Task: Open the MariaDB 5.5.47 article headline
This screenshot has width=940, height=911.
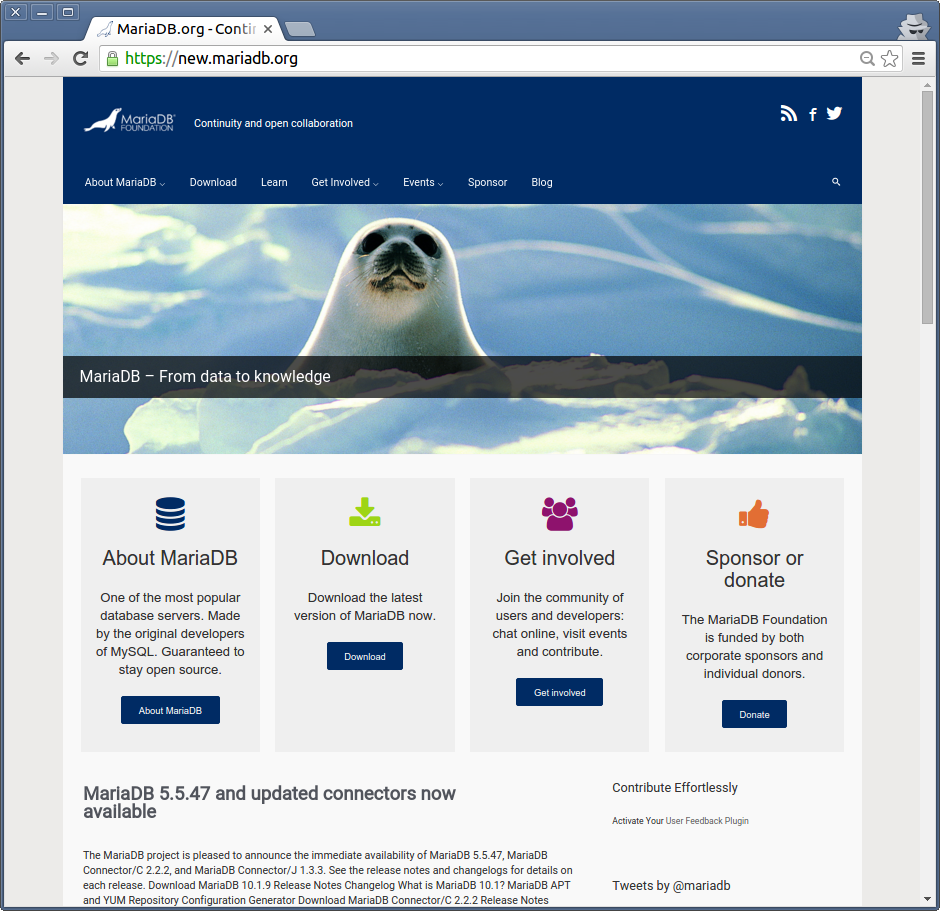Action: 269,802
